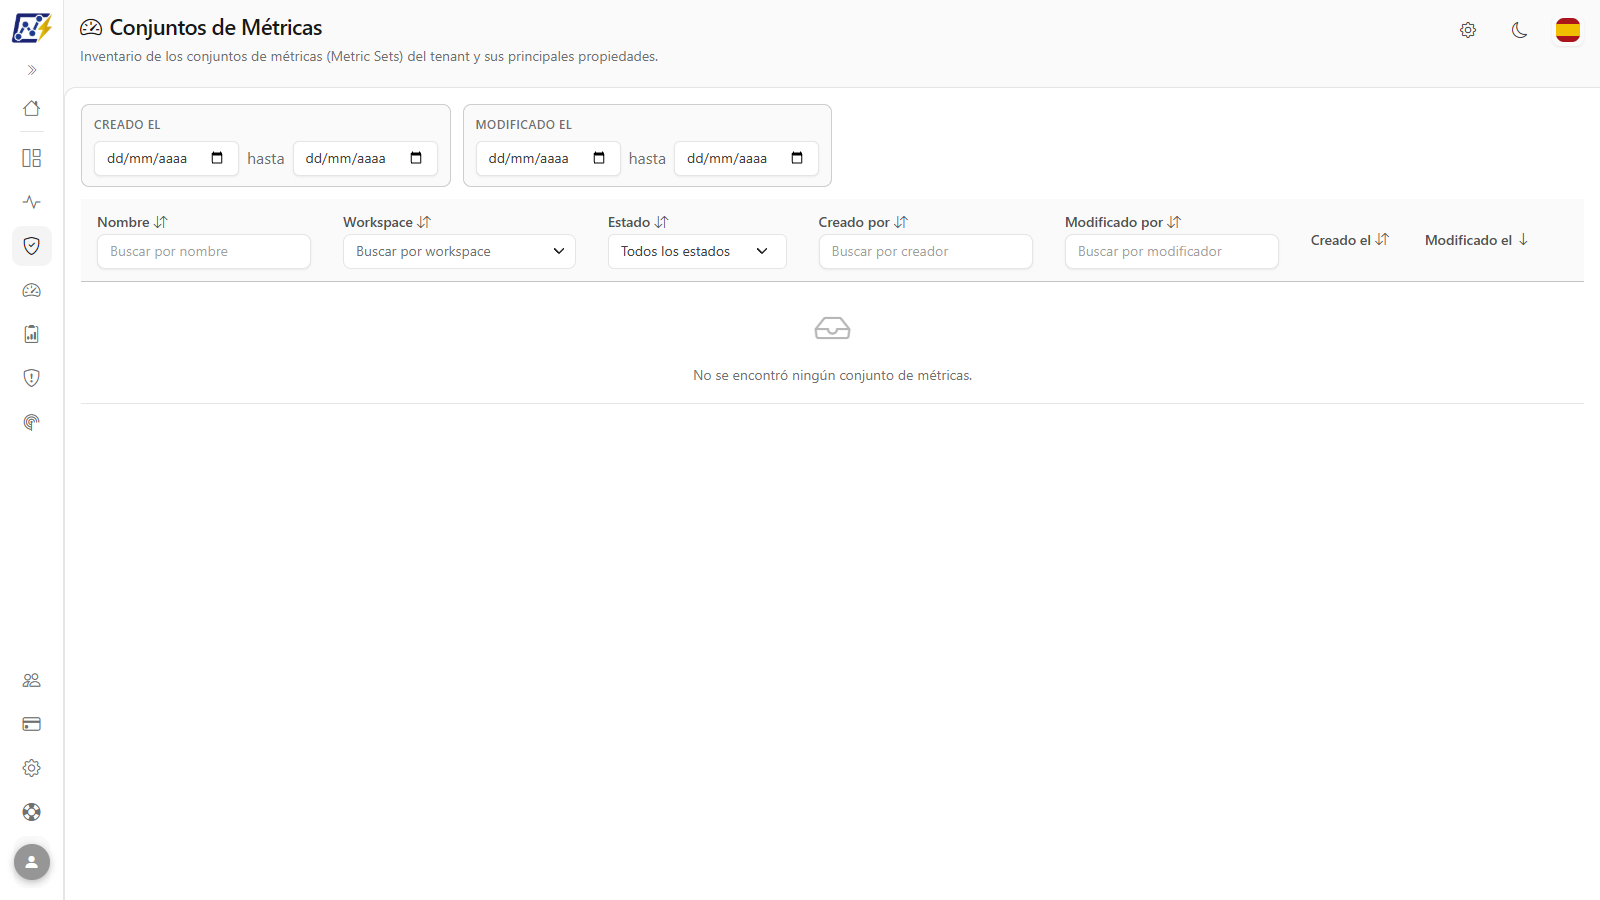
Task: Click the Conjuntos de Métricas page title
Action: click(216, 28)
